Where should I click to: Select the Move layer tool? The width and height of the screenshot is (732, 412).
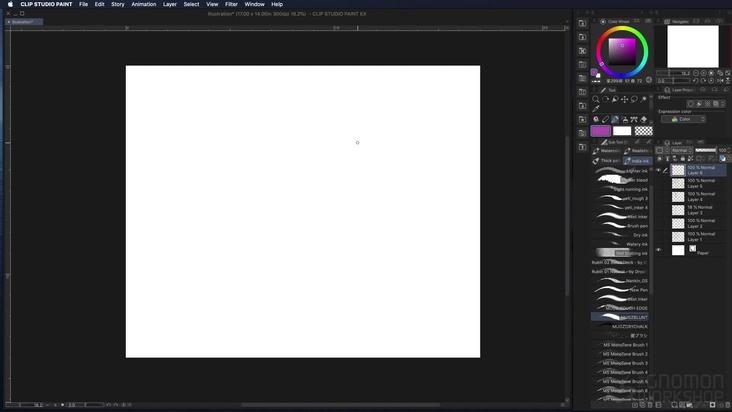[x=624, y=99]
